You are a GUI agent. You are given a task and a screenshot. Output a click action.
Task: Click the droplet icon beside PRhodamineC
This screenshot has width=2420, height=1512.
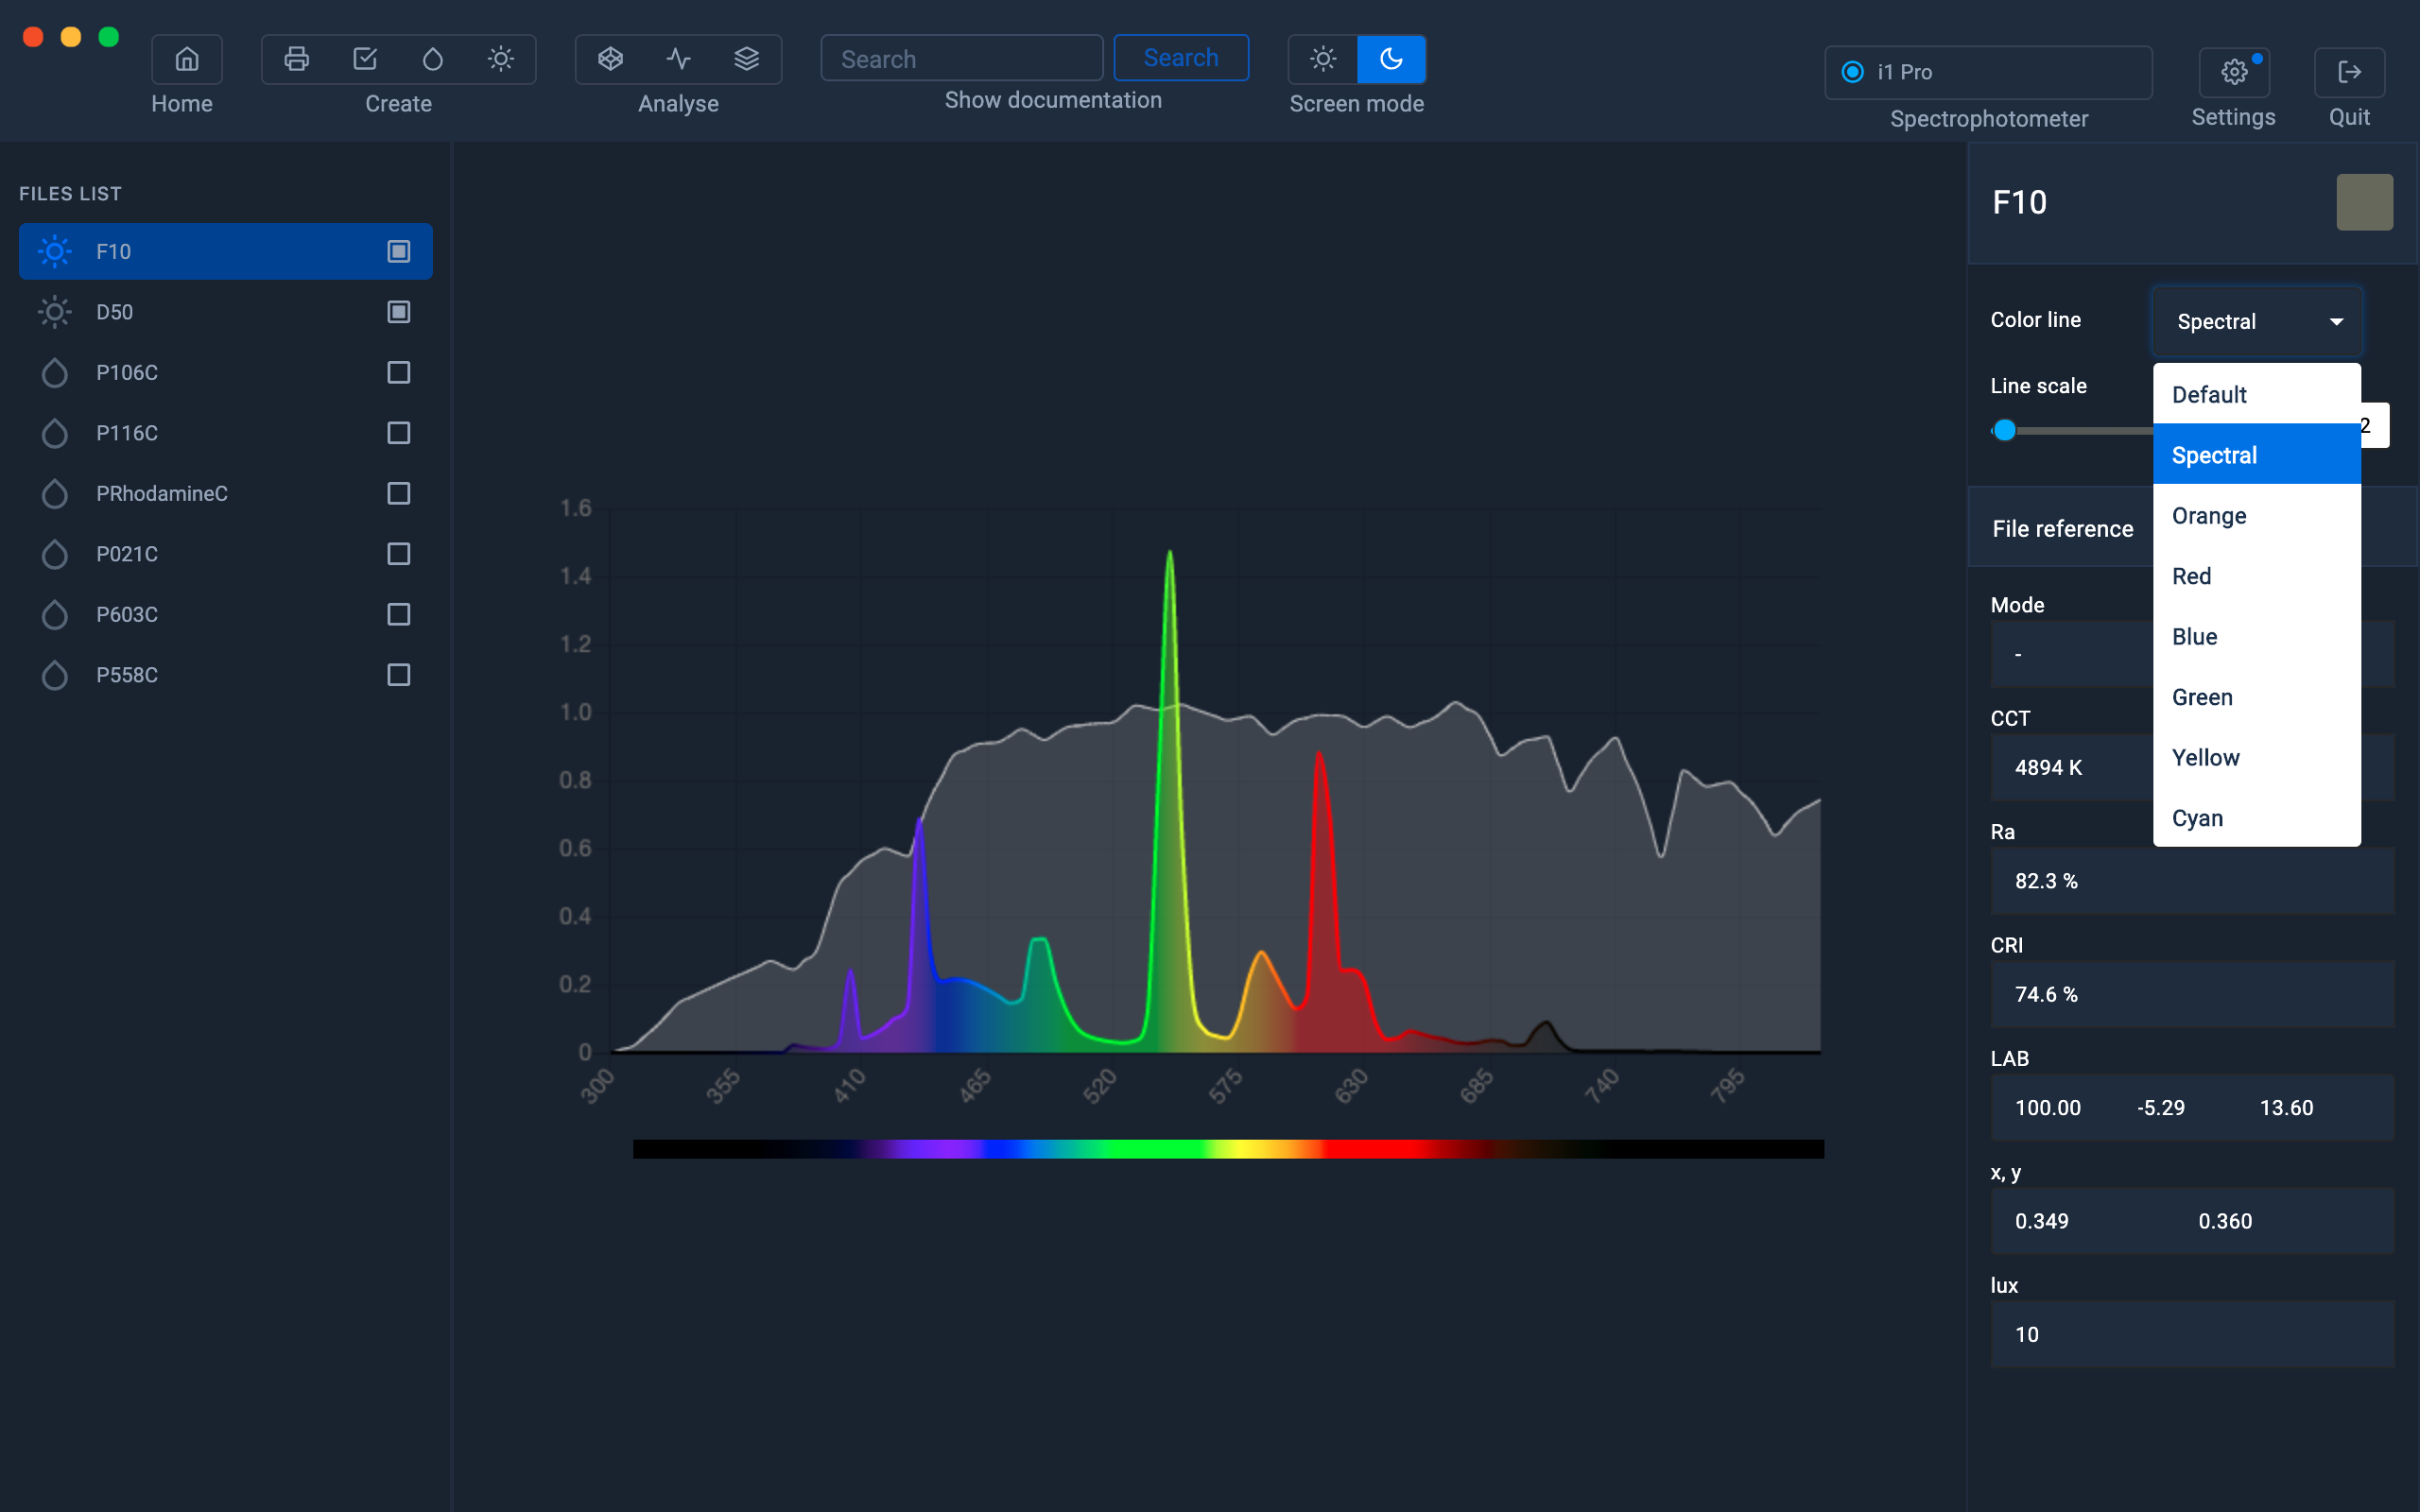point(55,493)
